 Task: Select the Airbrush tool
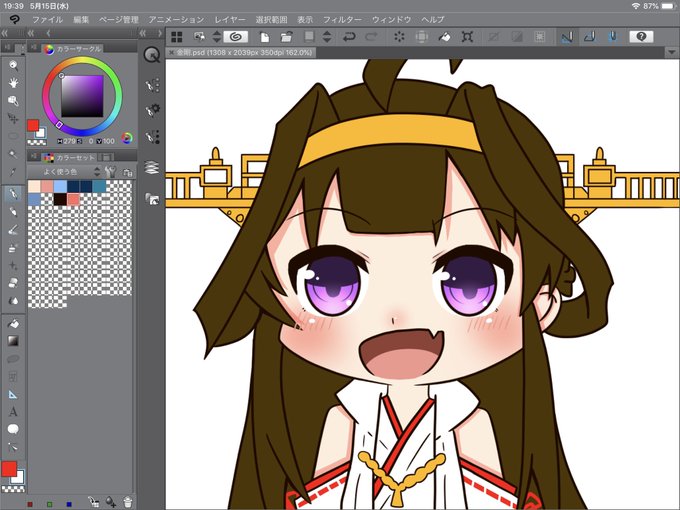13,247
